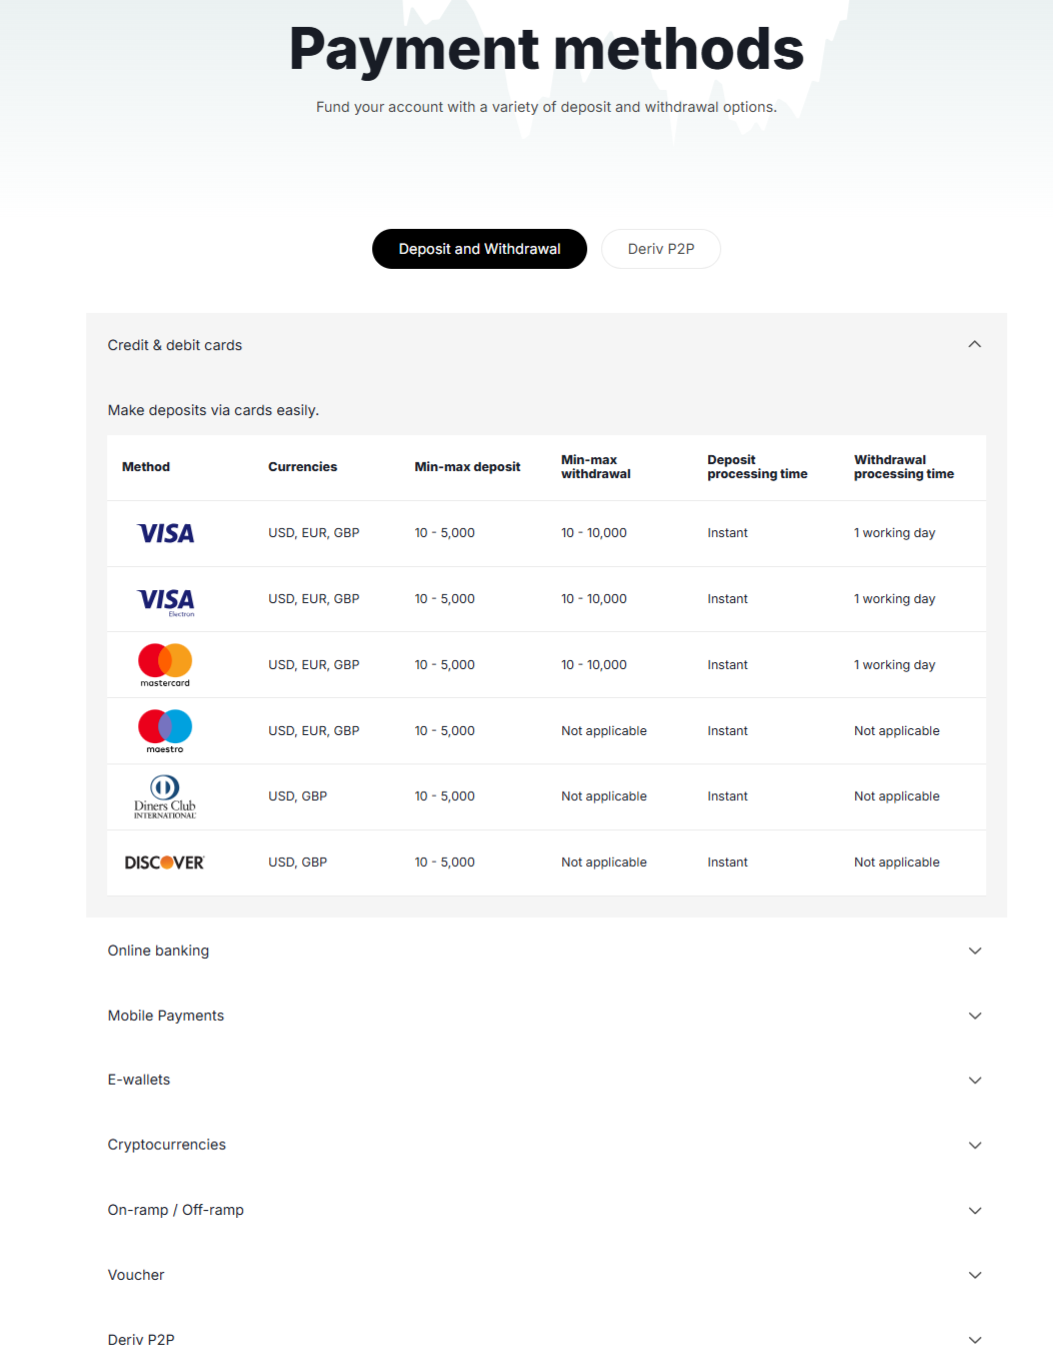Screen dimensions: 1053x1372
Task: Expand the Mobile Payments chevron
Action: 975,1016
